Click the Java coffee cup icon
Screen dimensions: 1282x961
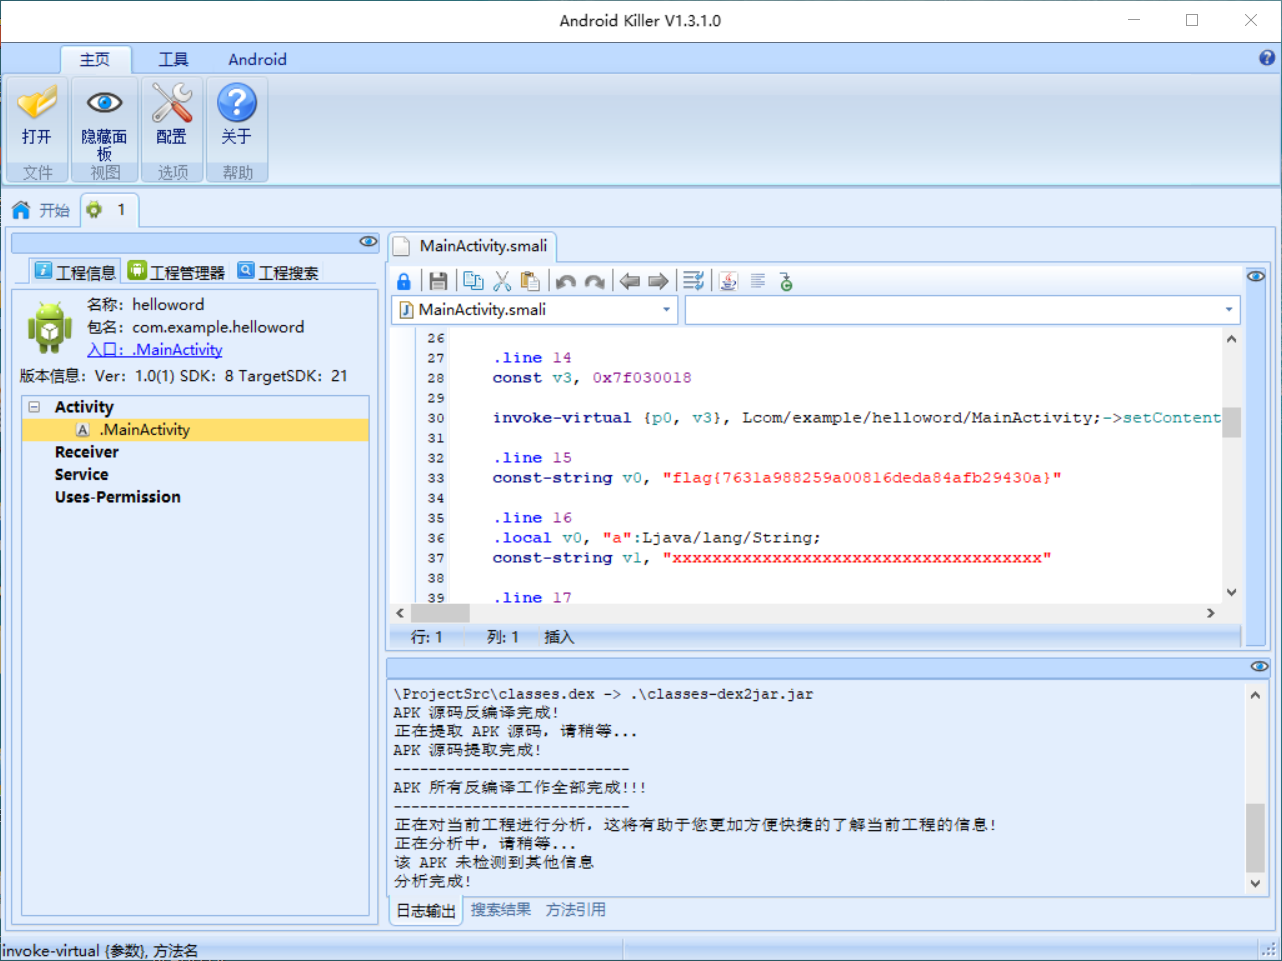tap(729, 282)
